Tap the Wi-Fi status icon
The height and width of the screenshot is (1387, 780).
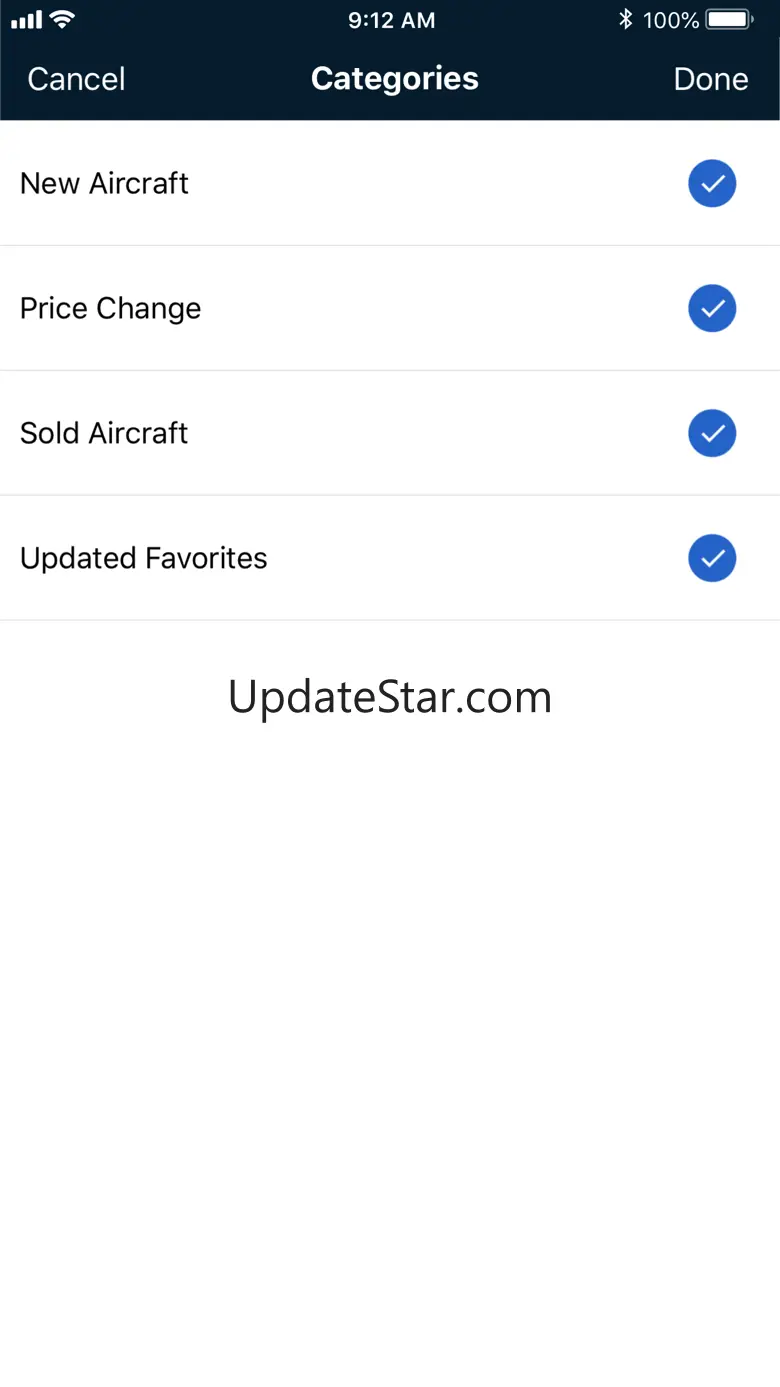click(62, 20)
